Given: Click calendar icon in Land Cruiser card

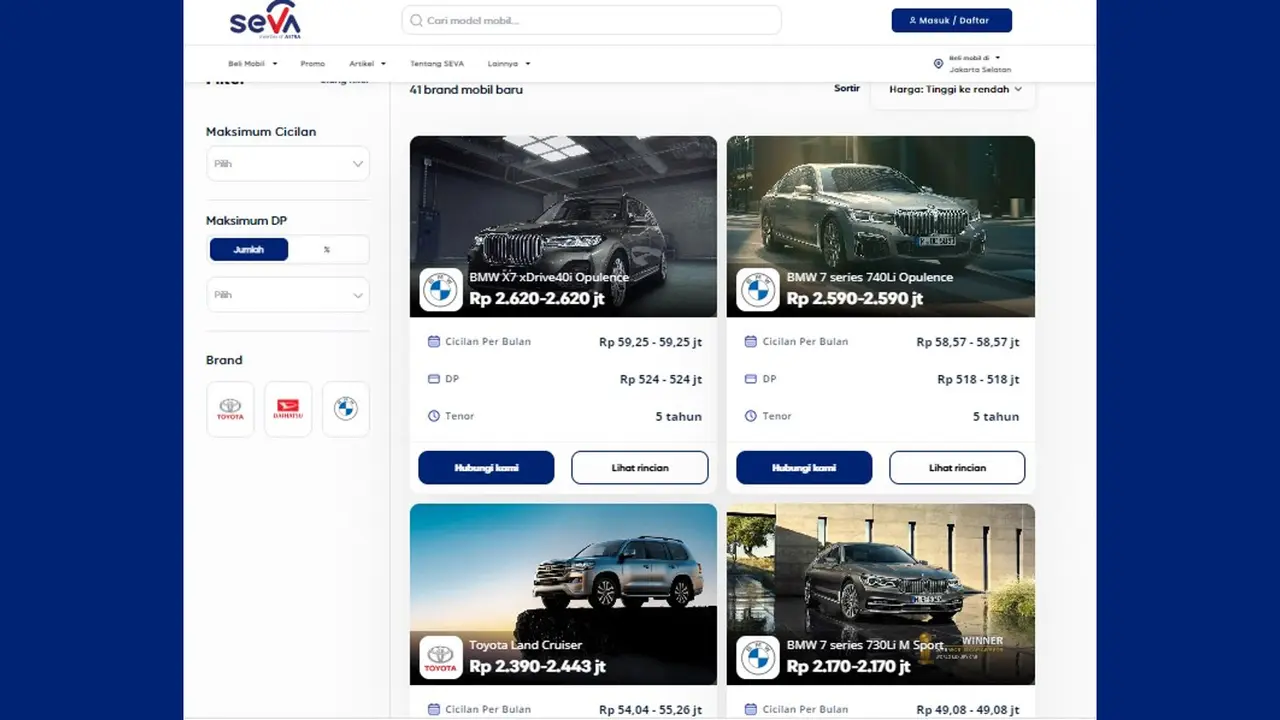Looking at the screenshot, I should pyautogui.click(x=434, y=710).
